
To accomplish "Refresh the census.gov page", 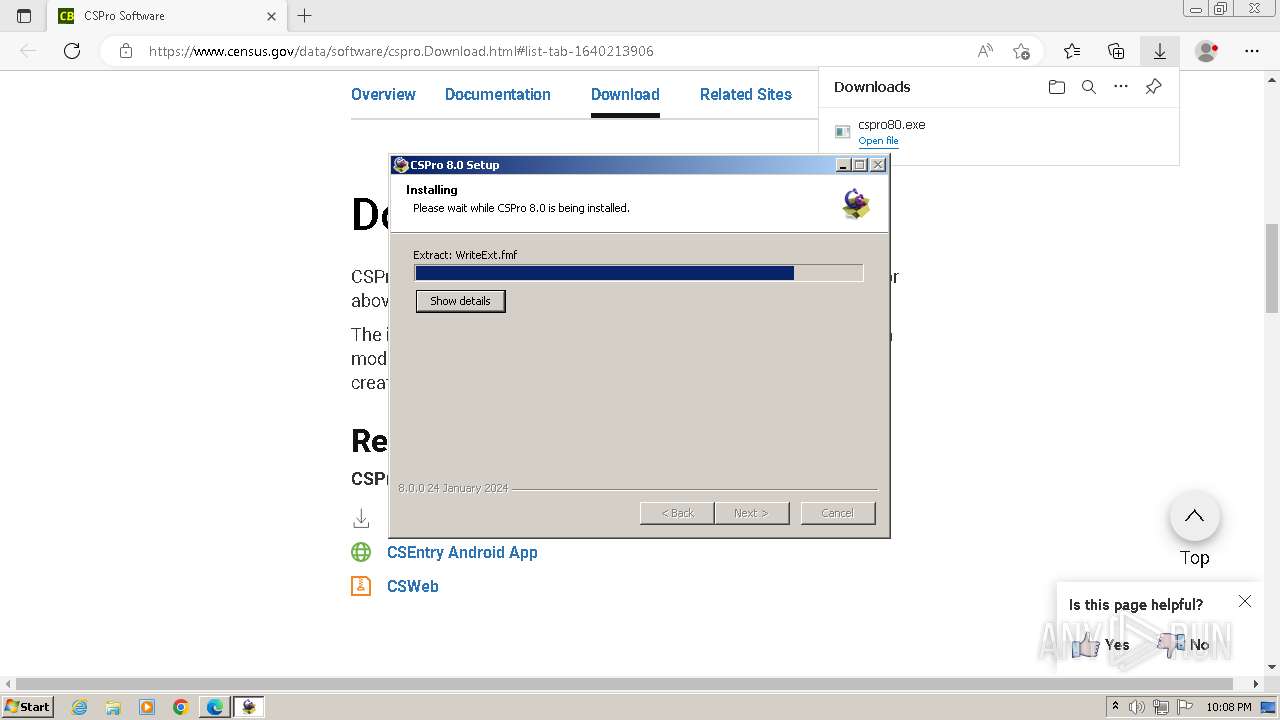I will [x=72, y=51].
